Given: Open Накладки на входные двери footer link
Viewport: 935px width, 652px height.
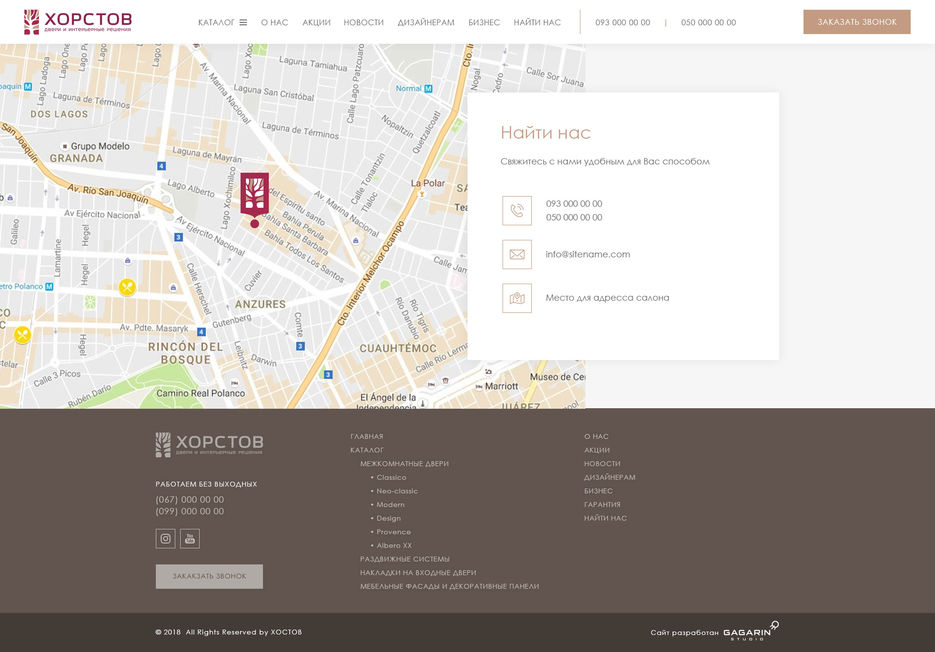Looking at the screenshot, I should [x=418, y=573].
